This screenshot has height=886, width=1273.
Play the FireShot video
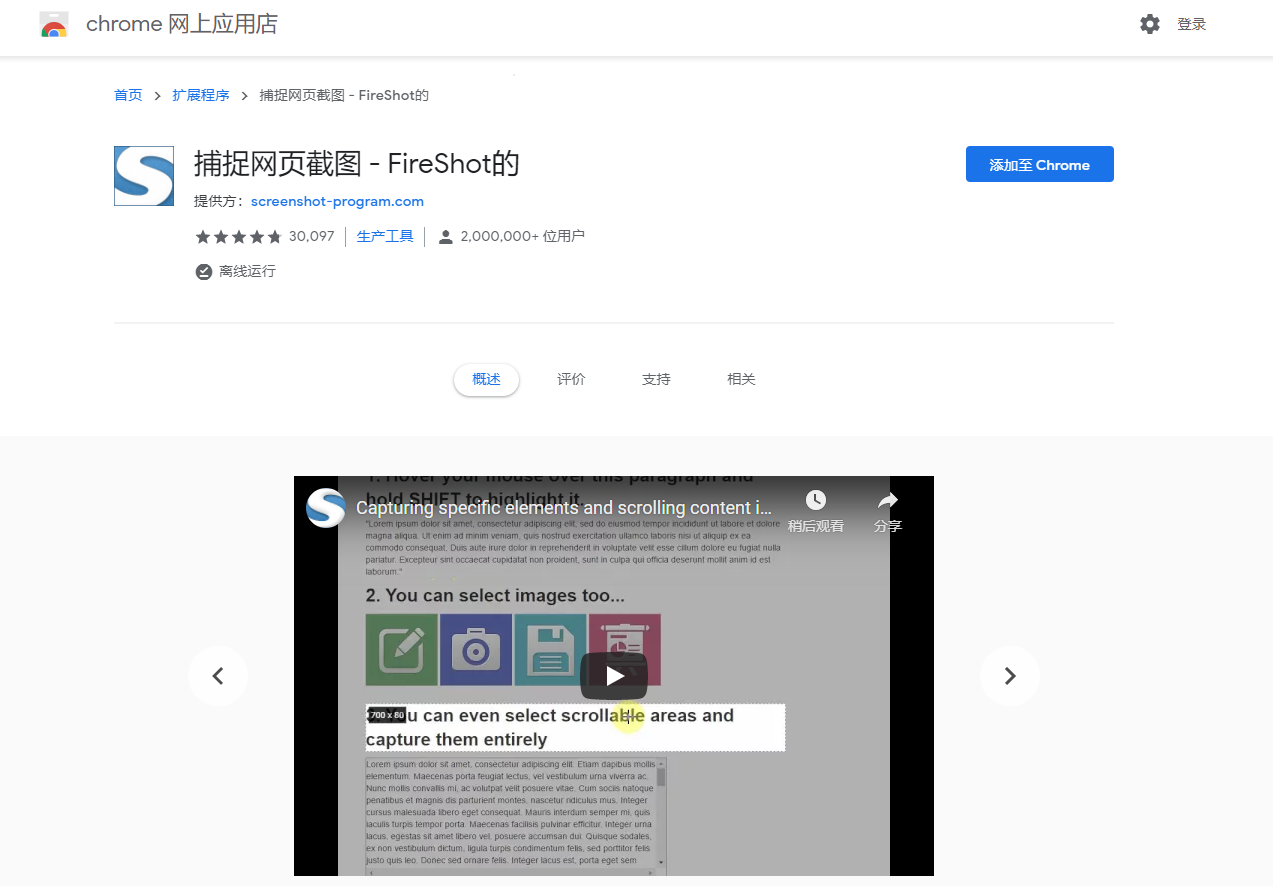coord(614,676)
